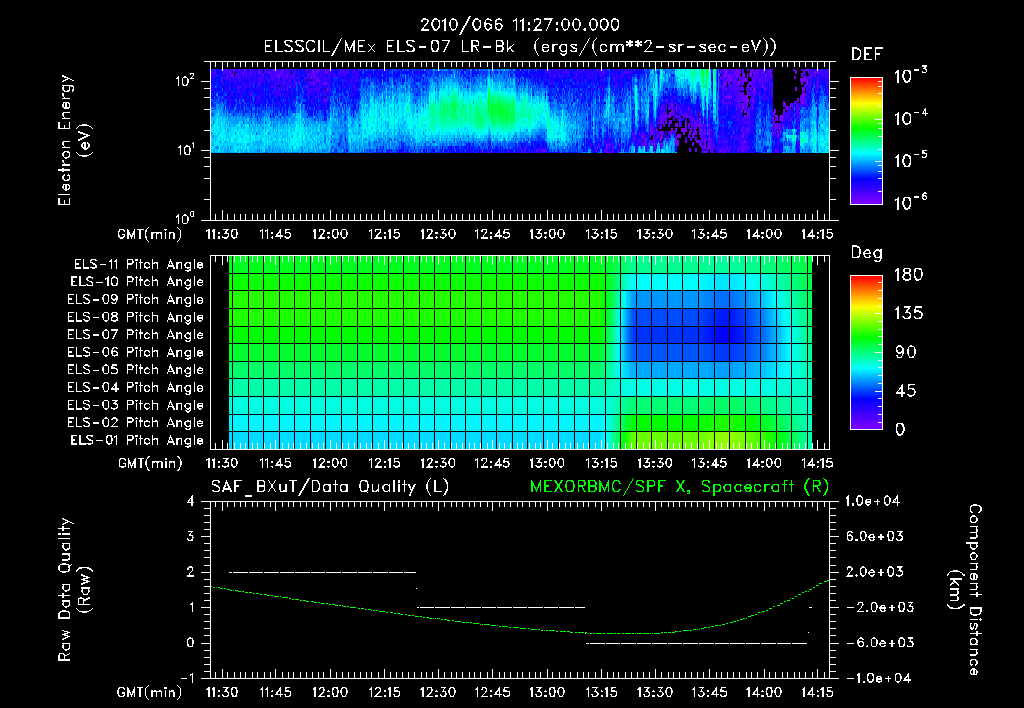Click the ELS-09 Pitch Angle row label

point(136,299)
